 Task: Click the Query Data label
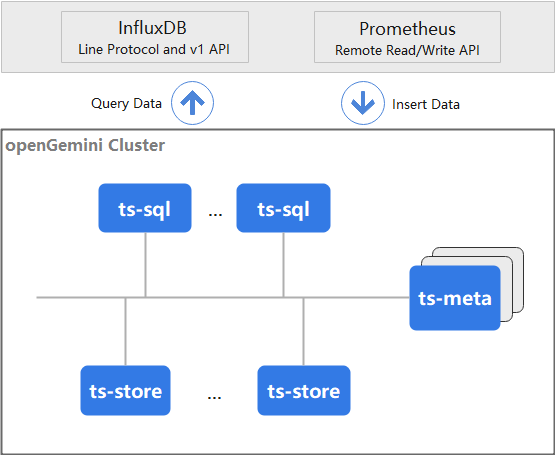point(126,103)
